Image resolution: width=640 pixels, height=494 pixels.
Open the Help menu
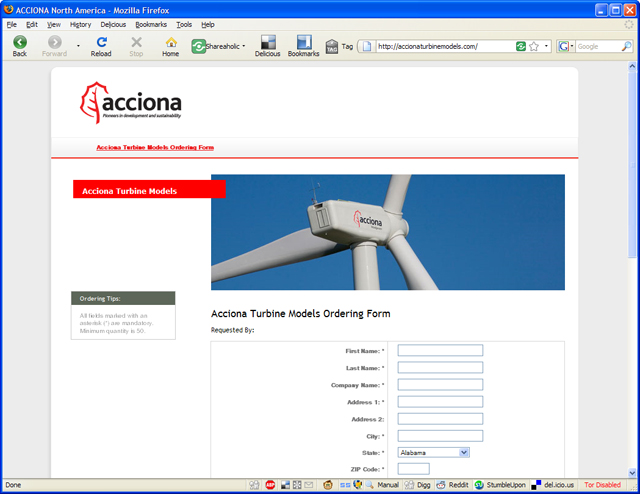(x=208, y=24)
